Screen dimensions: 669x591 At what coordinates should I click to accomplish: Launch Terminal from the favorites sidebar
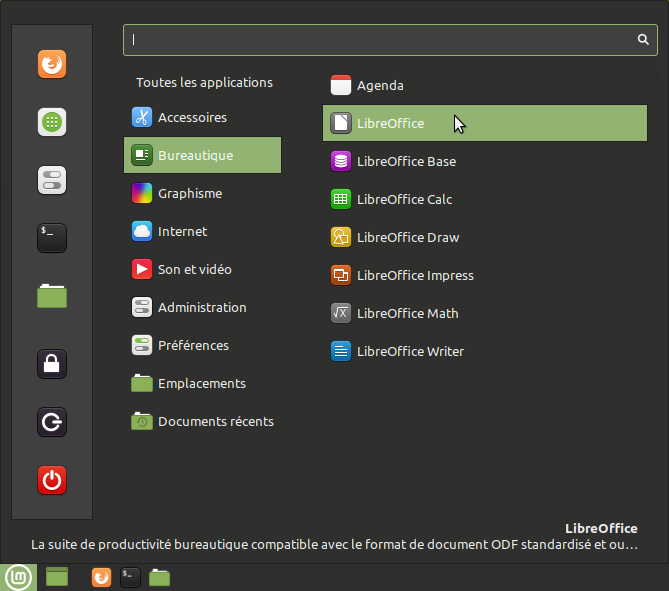52,238
